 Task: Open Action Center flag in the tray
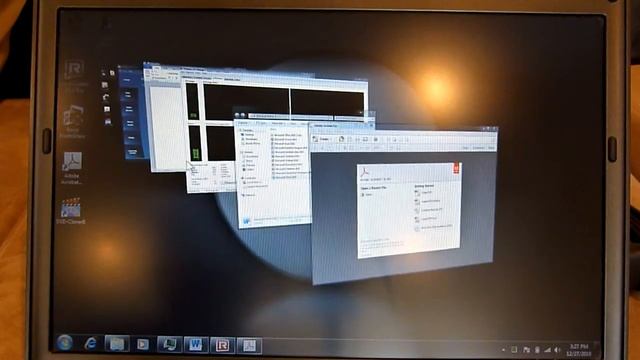pyautogui.click(x=527, y=350)
